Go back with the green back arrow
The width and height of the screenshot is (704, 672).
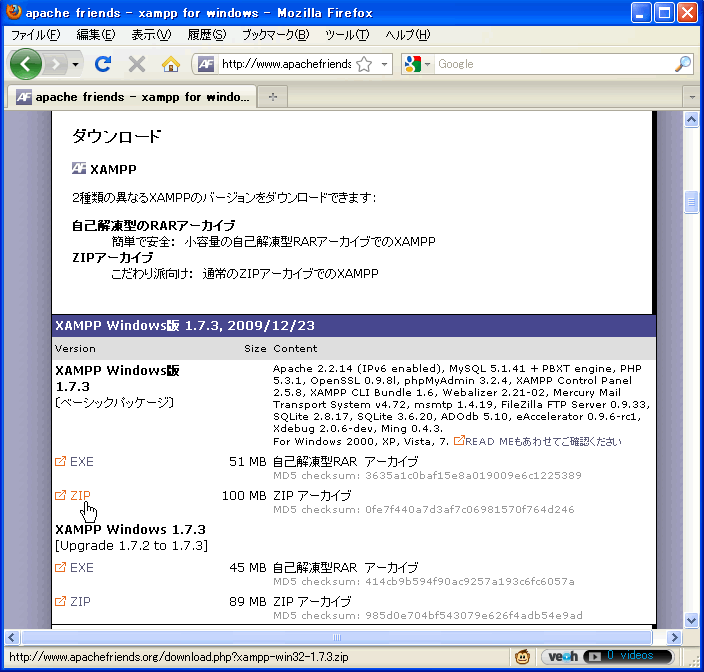26,64
